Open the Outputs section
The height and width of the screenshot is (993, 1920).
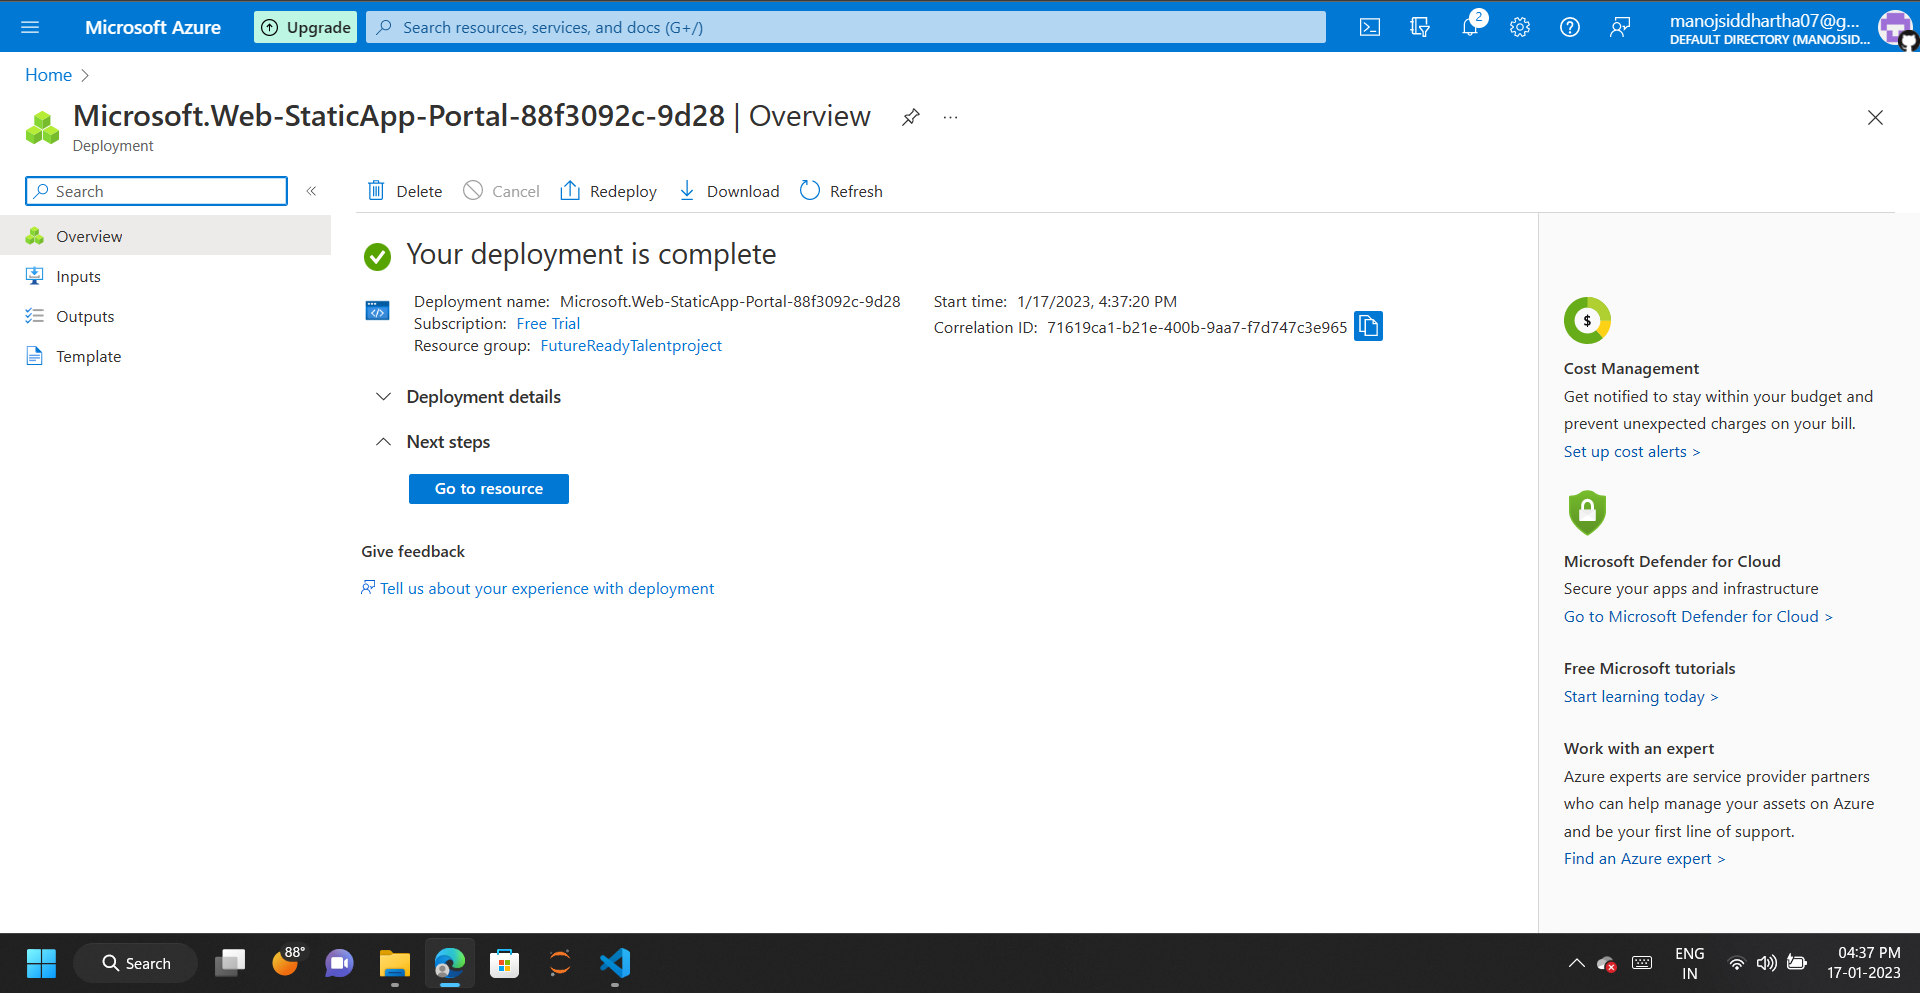[x=84, y=316]
